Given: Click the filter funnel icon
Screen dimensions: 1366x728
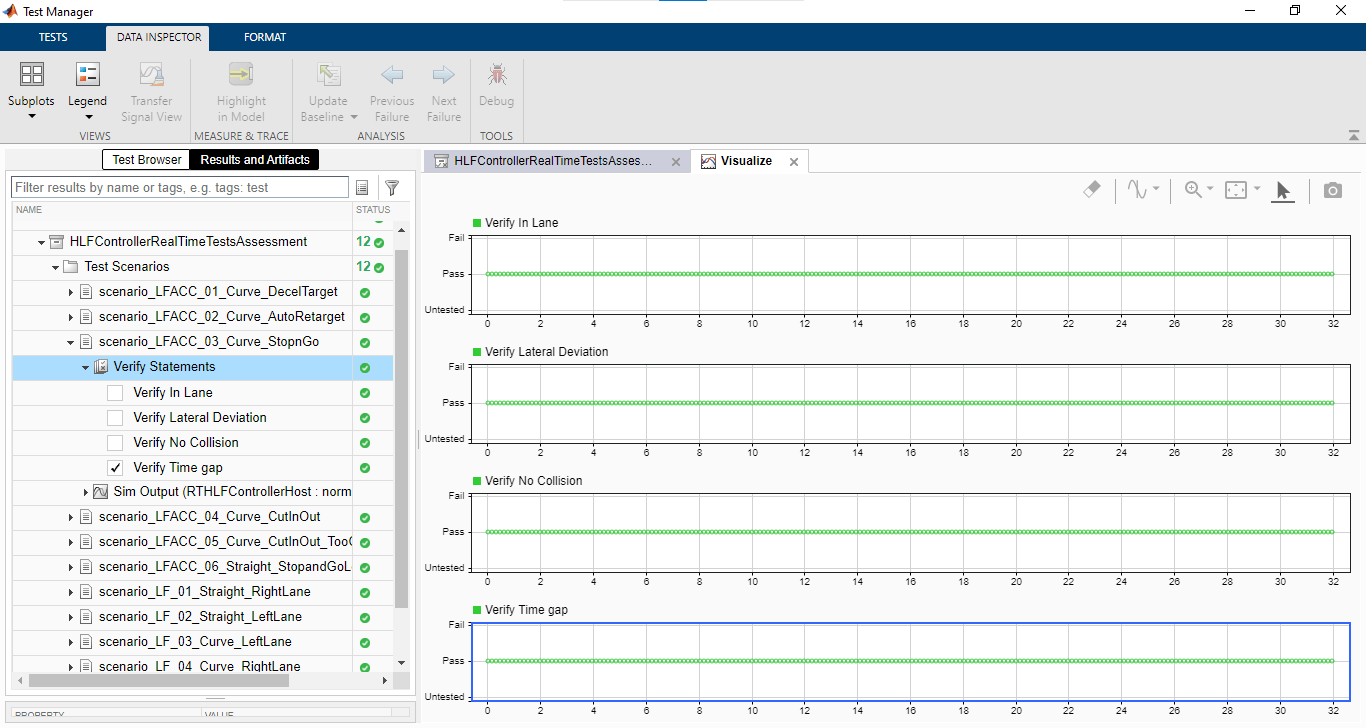Looking at the screenshot, I should pyautogui.click(x=392, y=188).
